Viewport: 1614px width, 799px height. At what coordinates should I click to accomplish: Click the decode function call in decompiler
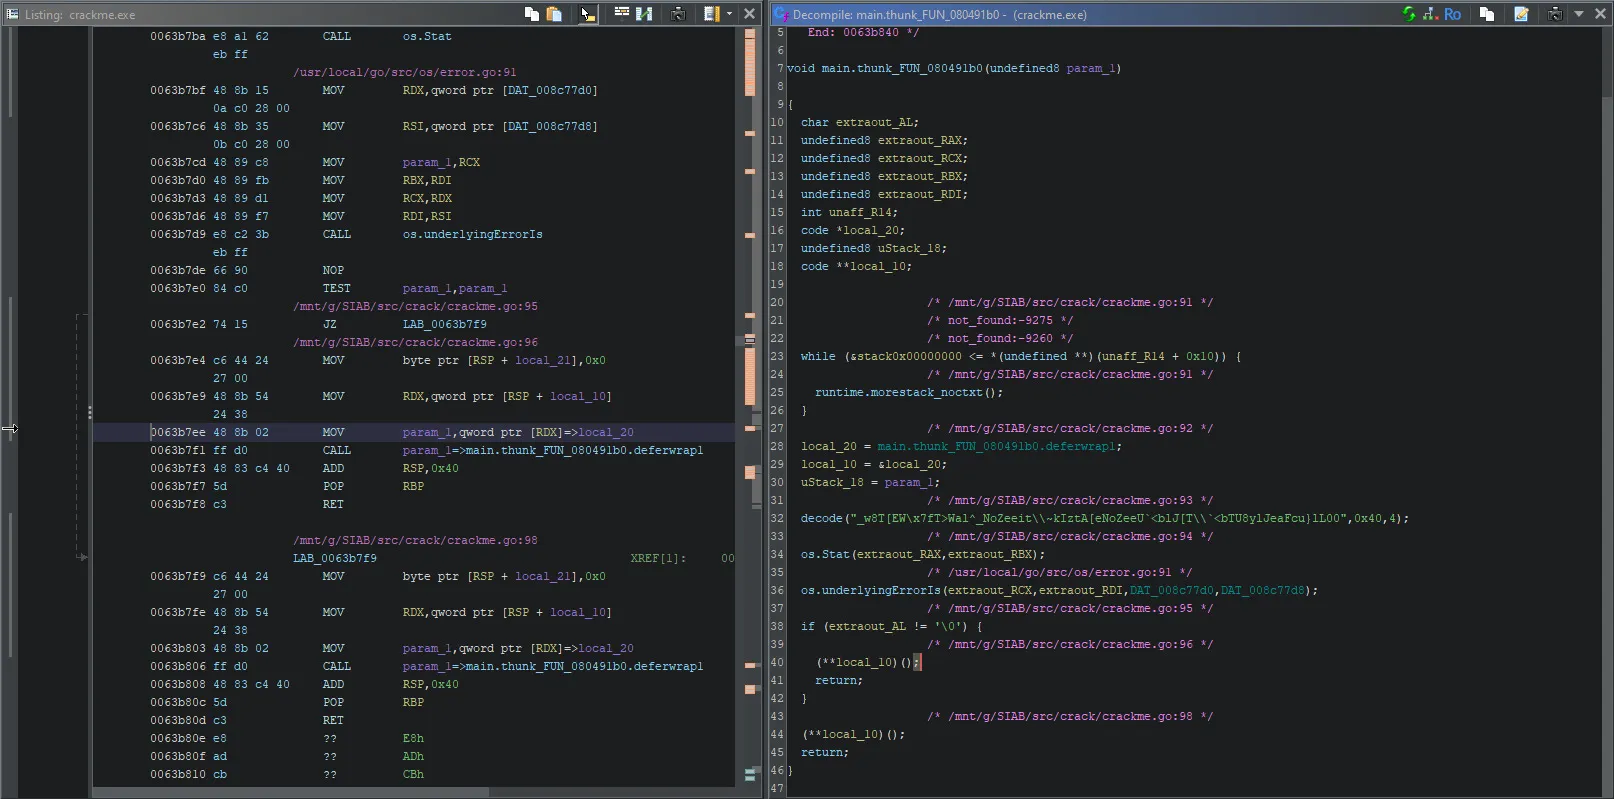point(821,518)
